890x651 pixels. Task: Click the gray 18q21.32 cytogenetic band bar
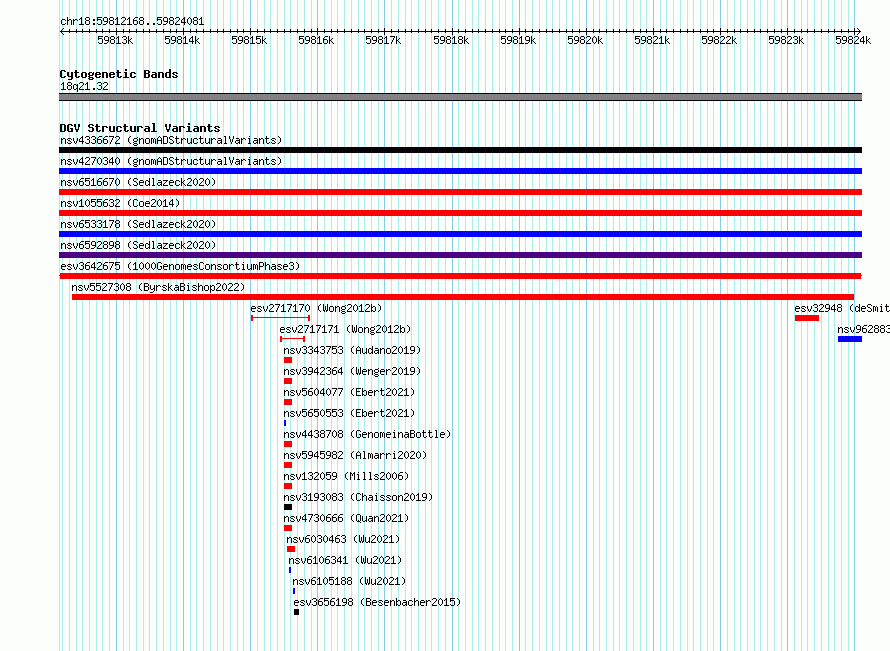coord(460,97)
